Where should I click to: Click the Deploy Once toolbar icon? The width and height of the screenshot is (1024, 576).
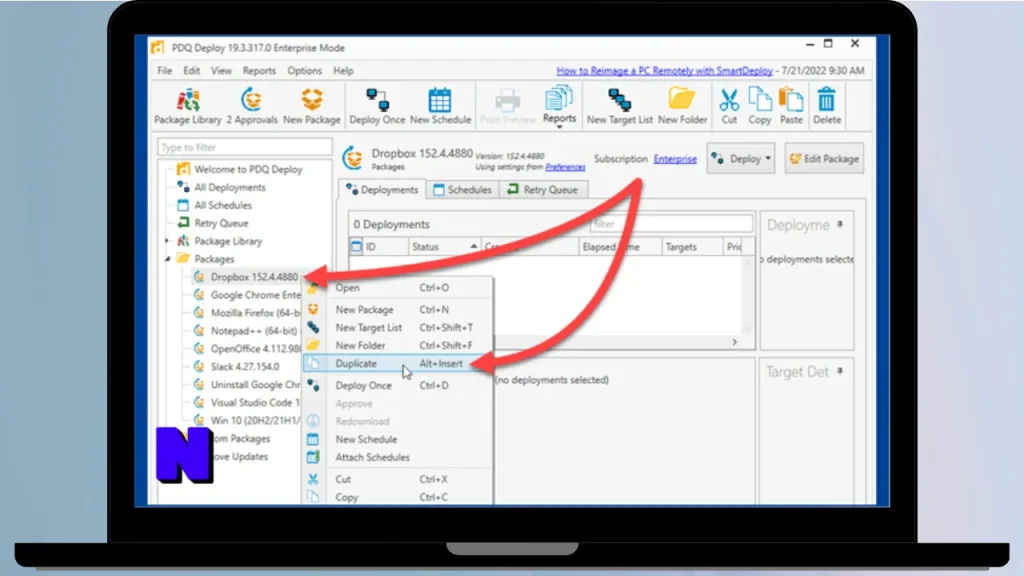coord(377,106)
